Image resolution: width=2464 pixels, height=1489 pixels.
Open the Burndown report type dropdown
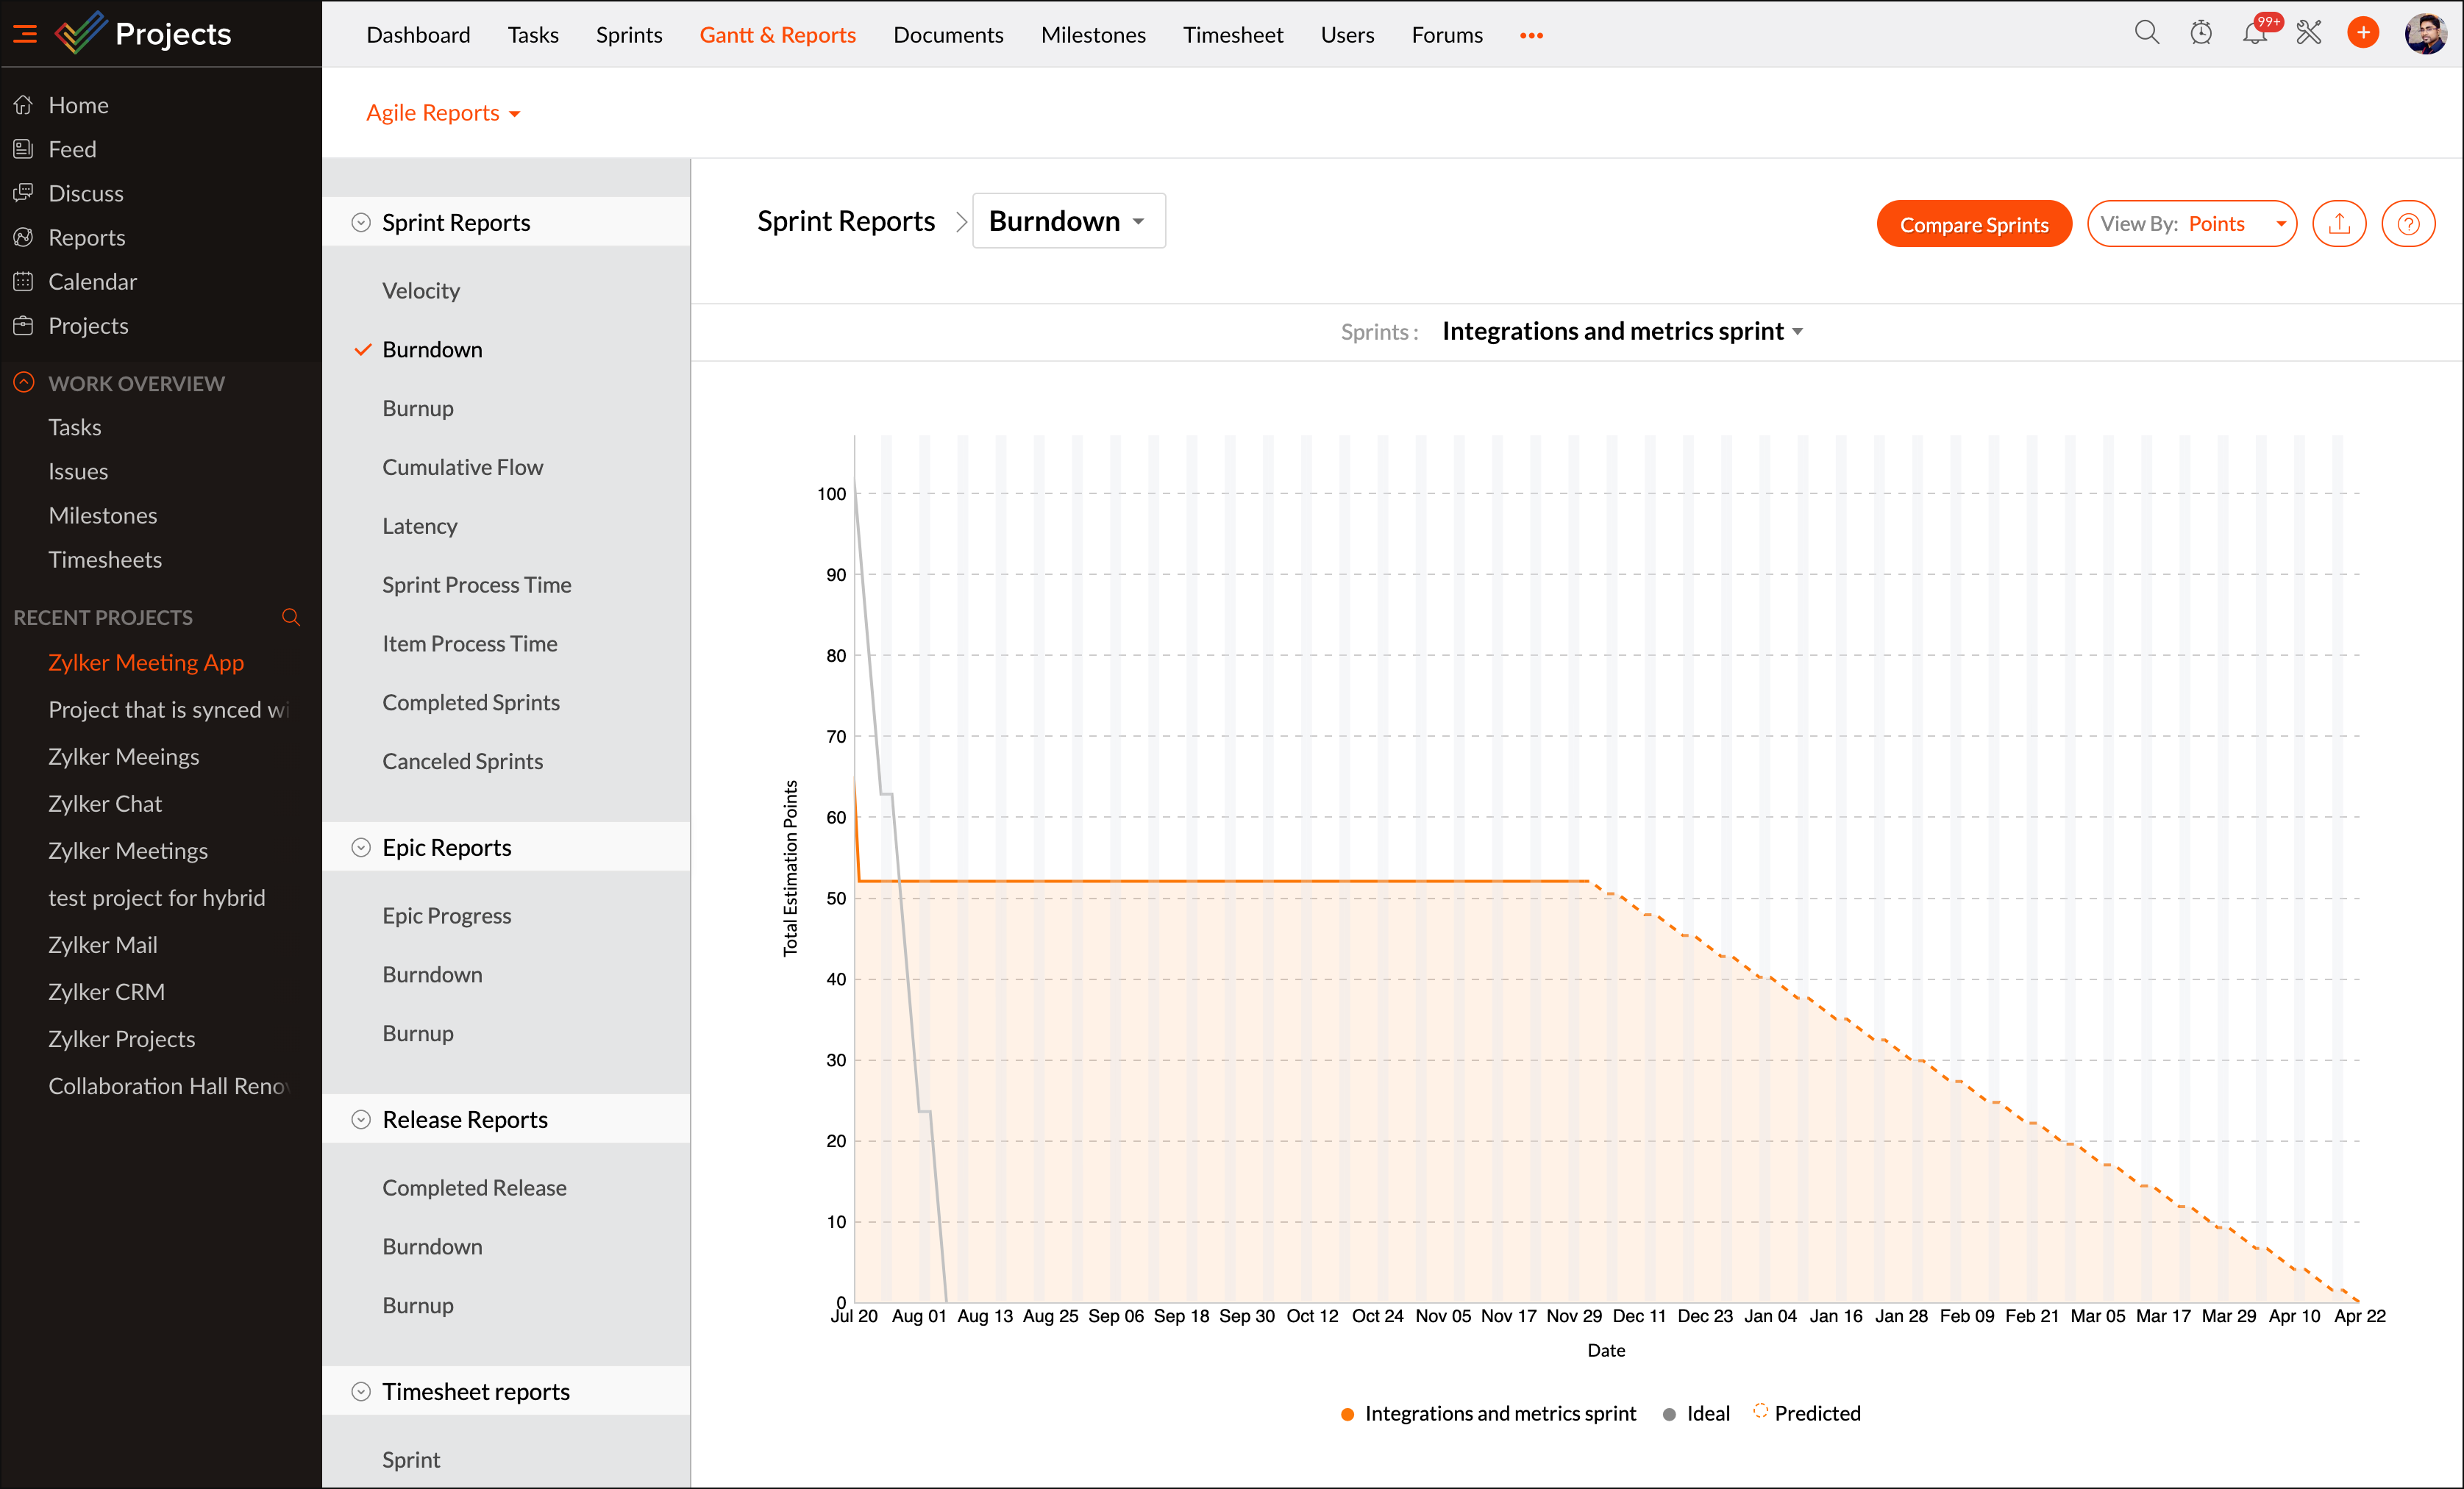(x=1068, y=221)
